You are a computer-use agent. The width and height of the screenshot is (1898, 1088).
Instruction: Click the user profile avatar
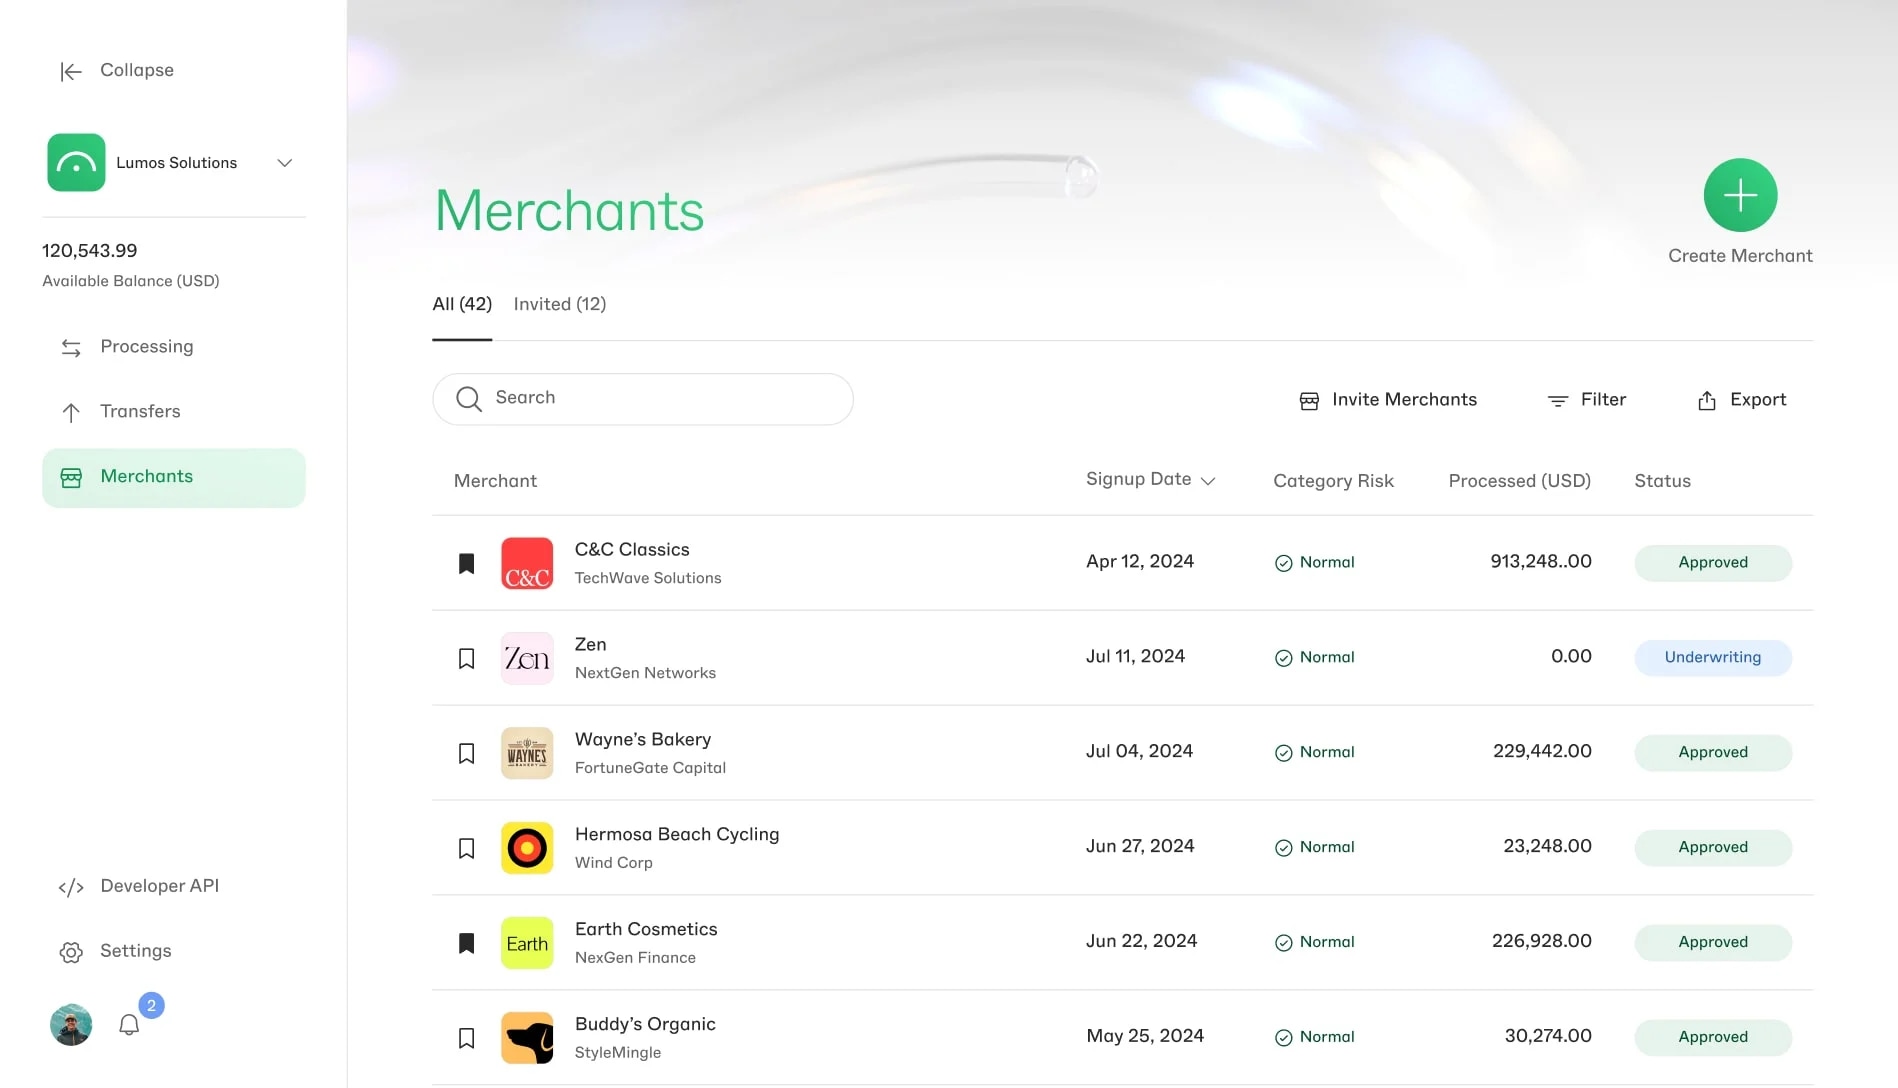click(71, 1025)
